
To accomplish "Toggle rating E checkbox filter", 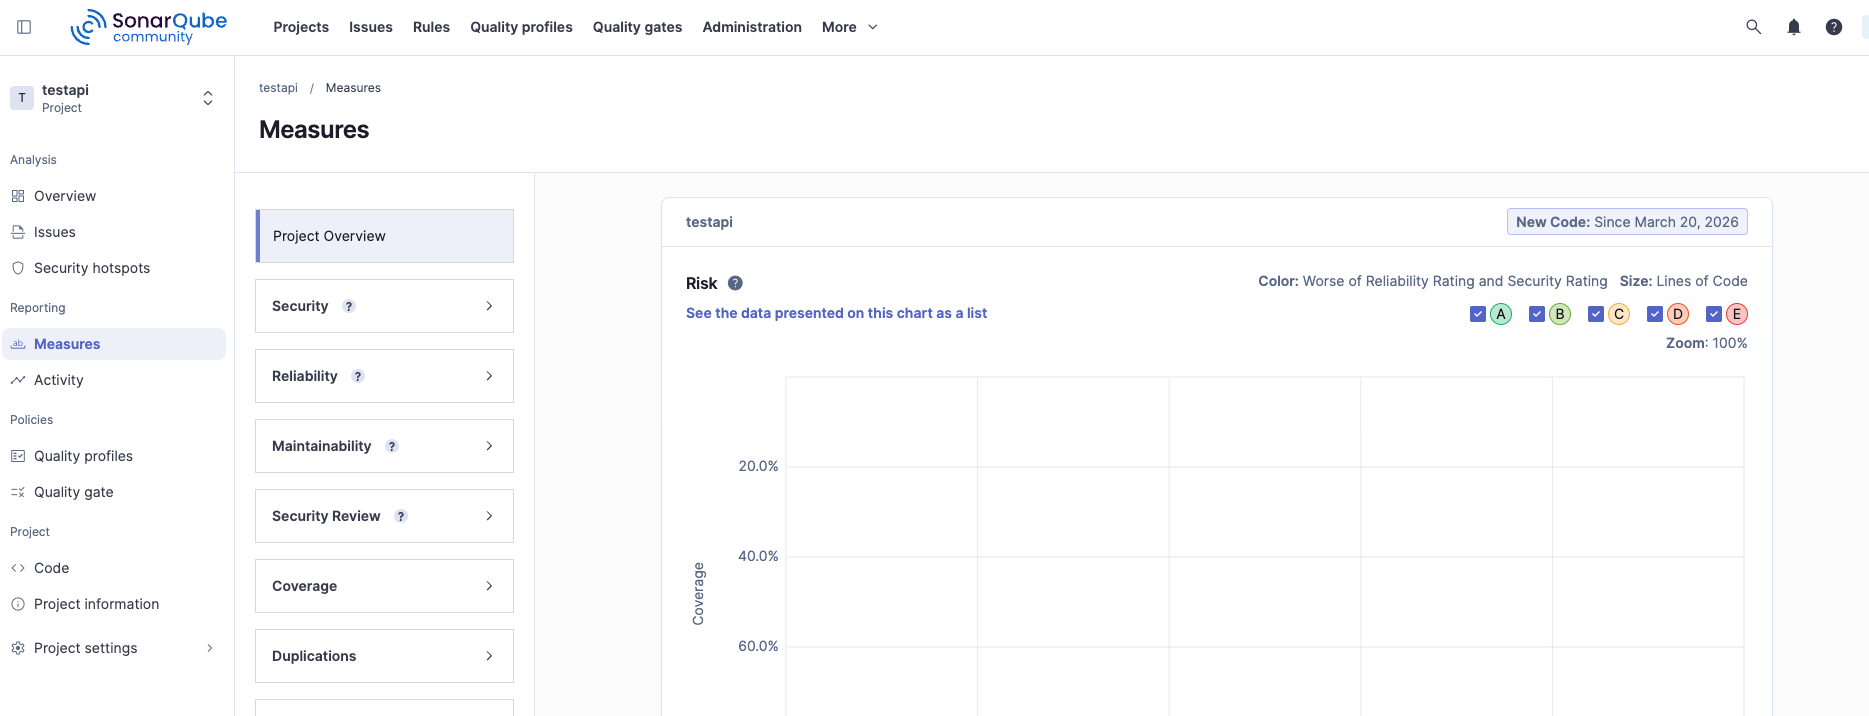I will pos(1714,314).
